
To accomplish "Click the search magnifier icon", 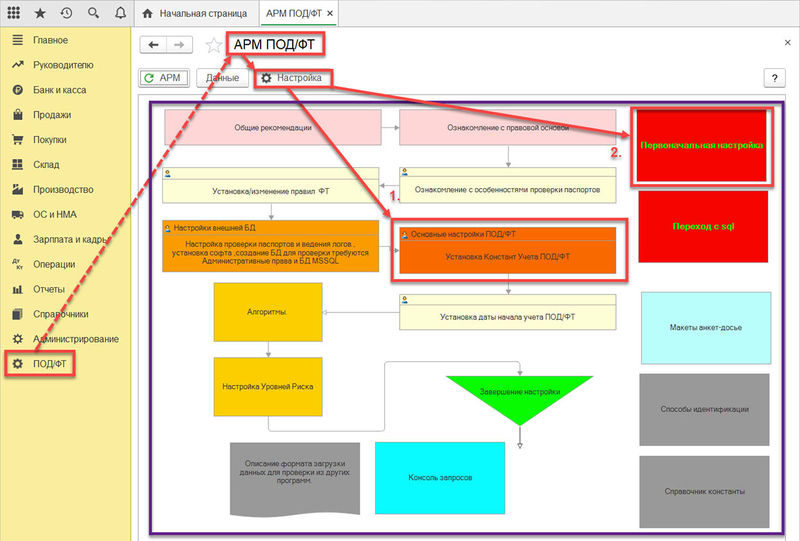I will (93, 14).
